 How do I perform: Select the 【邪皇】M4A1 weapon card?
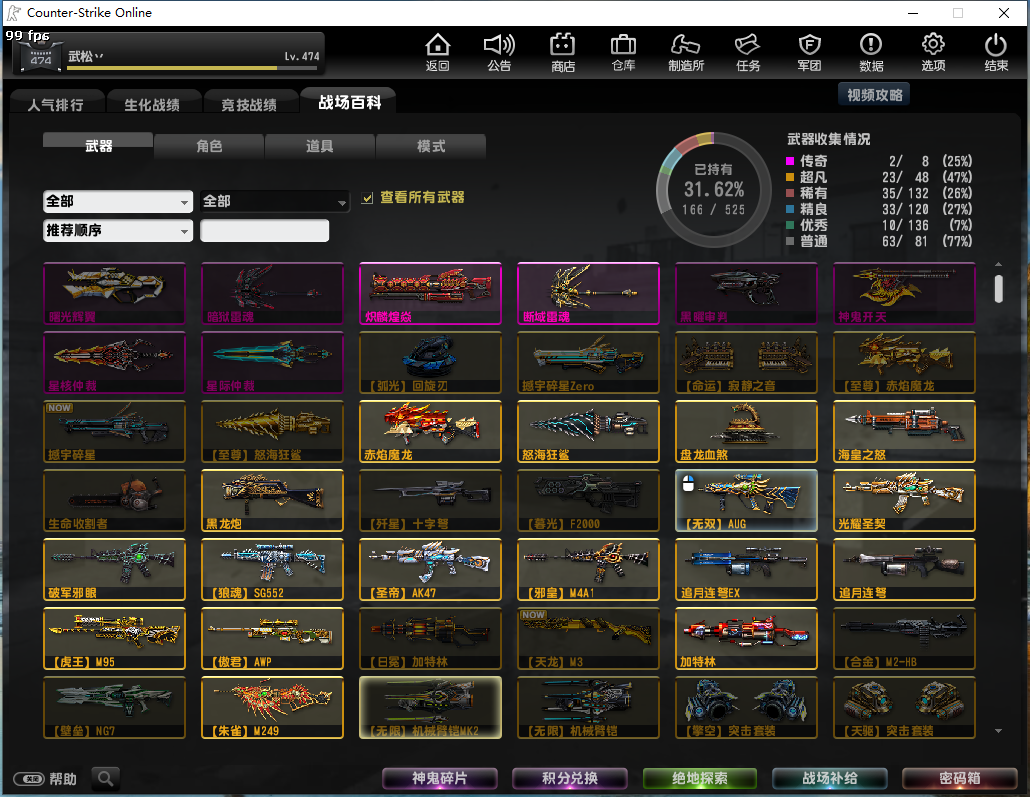pyautogui.click(x=589, y=570)
